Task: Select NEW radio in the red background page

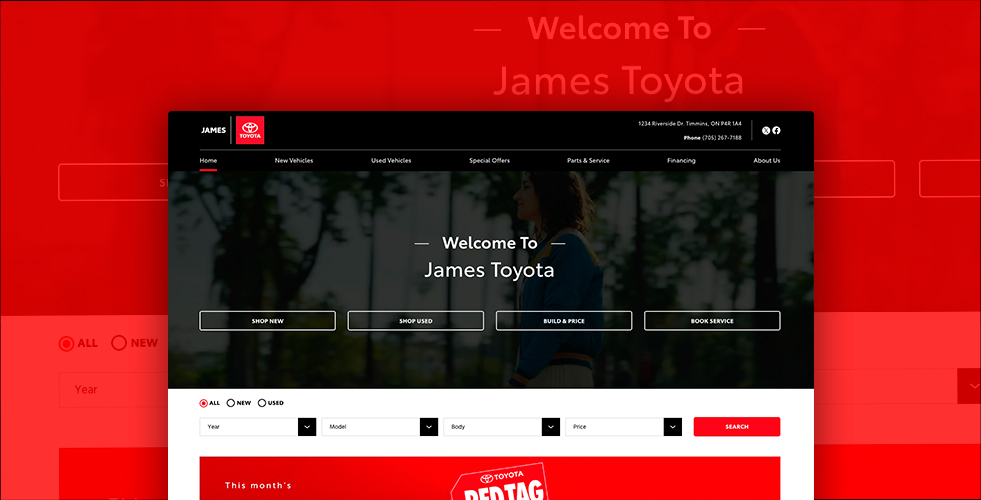Action: (x=119, y=343)
